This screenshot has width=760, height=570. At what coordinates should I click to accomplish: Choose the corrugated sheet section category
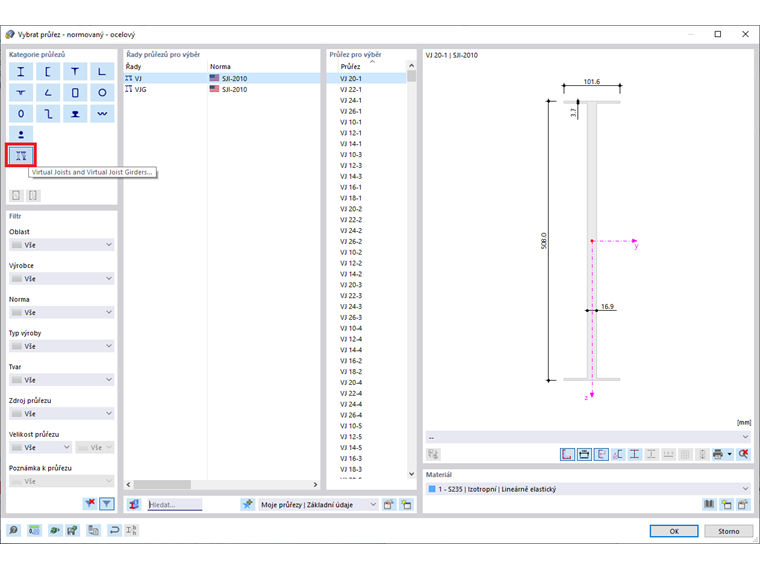(102, 113)
